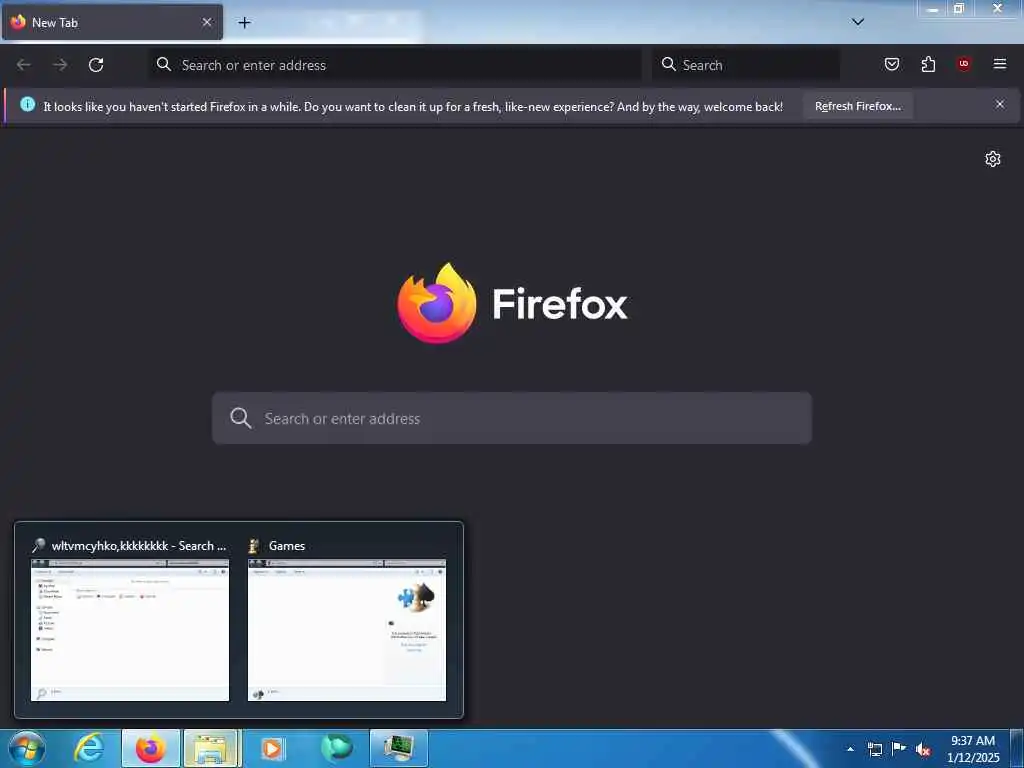
Task: Go back with the left arrow
Action: 24,65
